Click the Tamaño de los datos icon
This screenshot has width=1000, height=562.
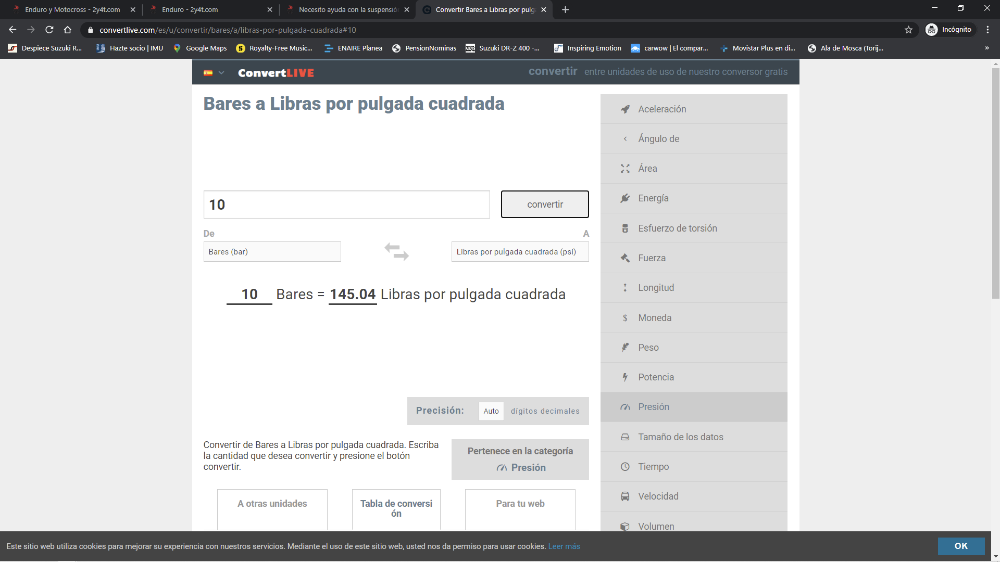pyautogui.click(x=625, y=437)
